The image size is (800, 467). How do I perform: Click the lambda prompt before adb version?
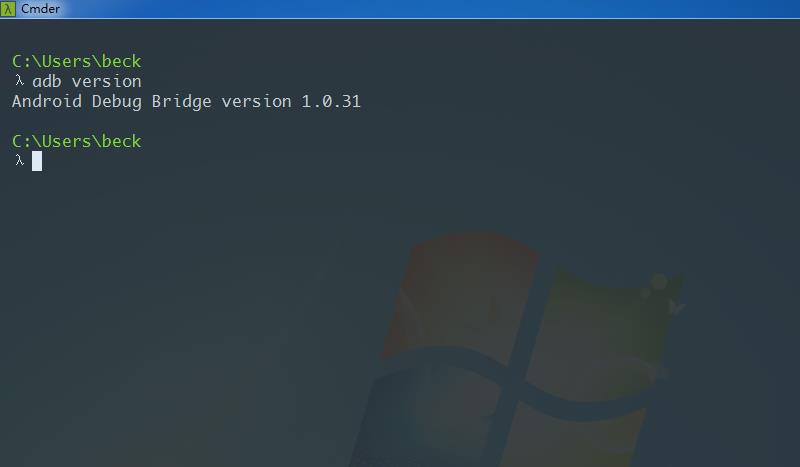tap(19, 81)
